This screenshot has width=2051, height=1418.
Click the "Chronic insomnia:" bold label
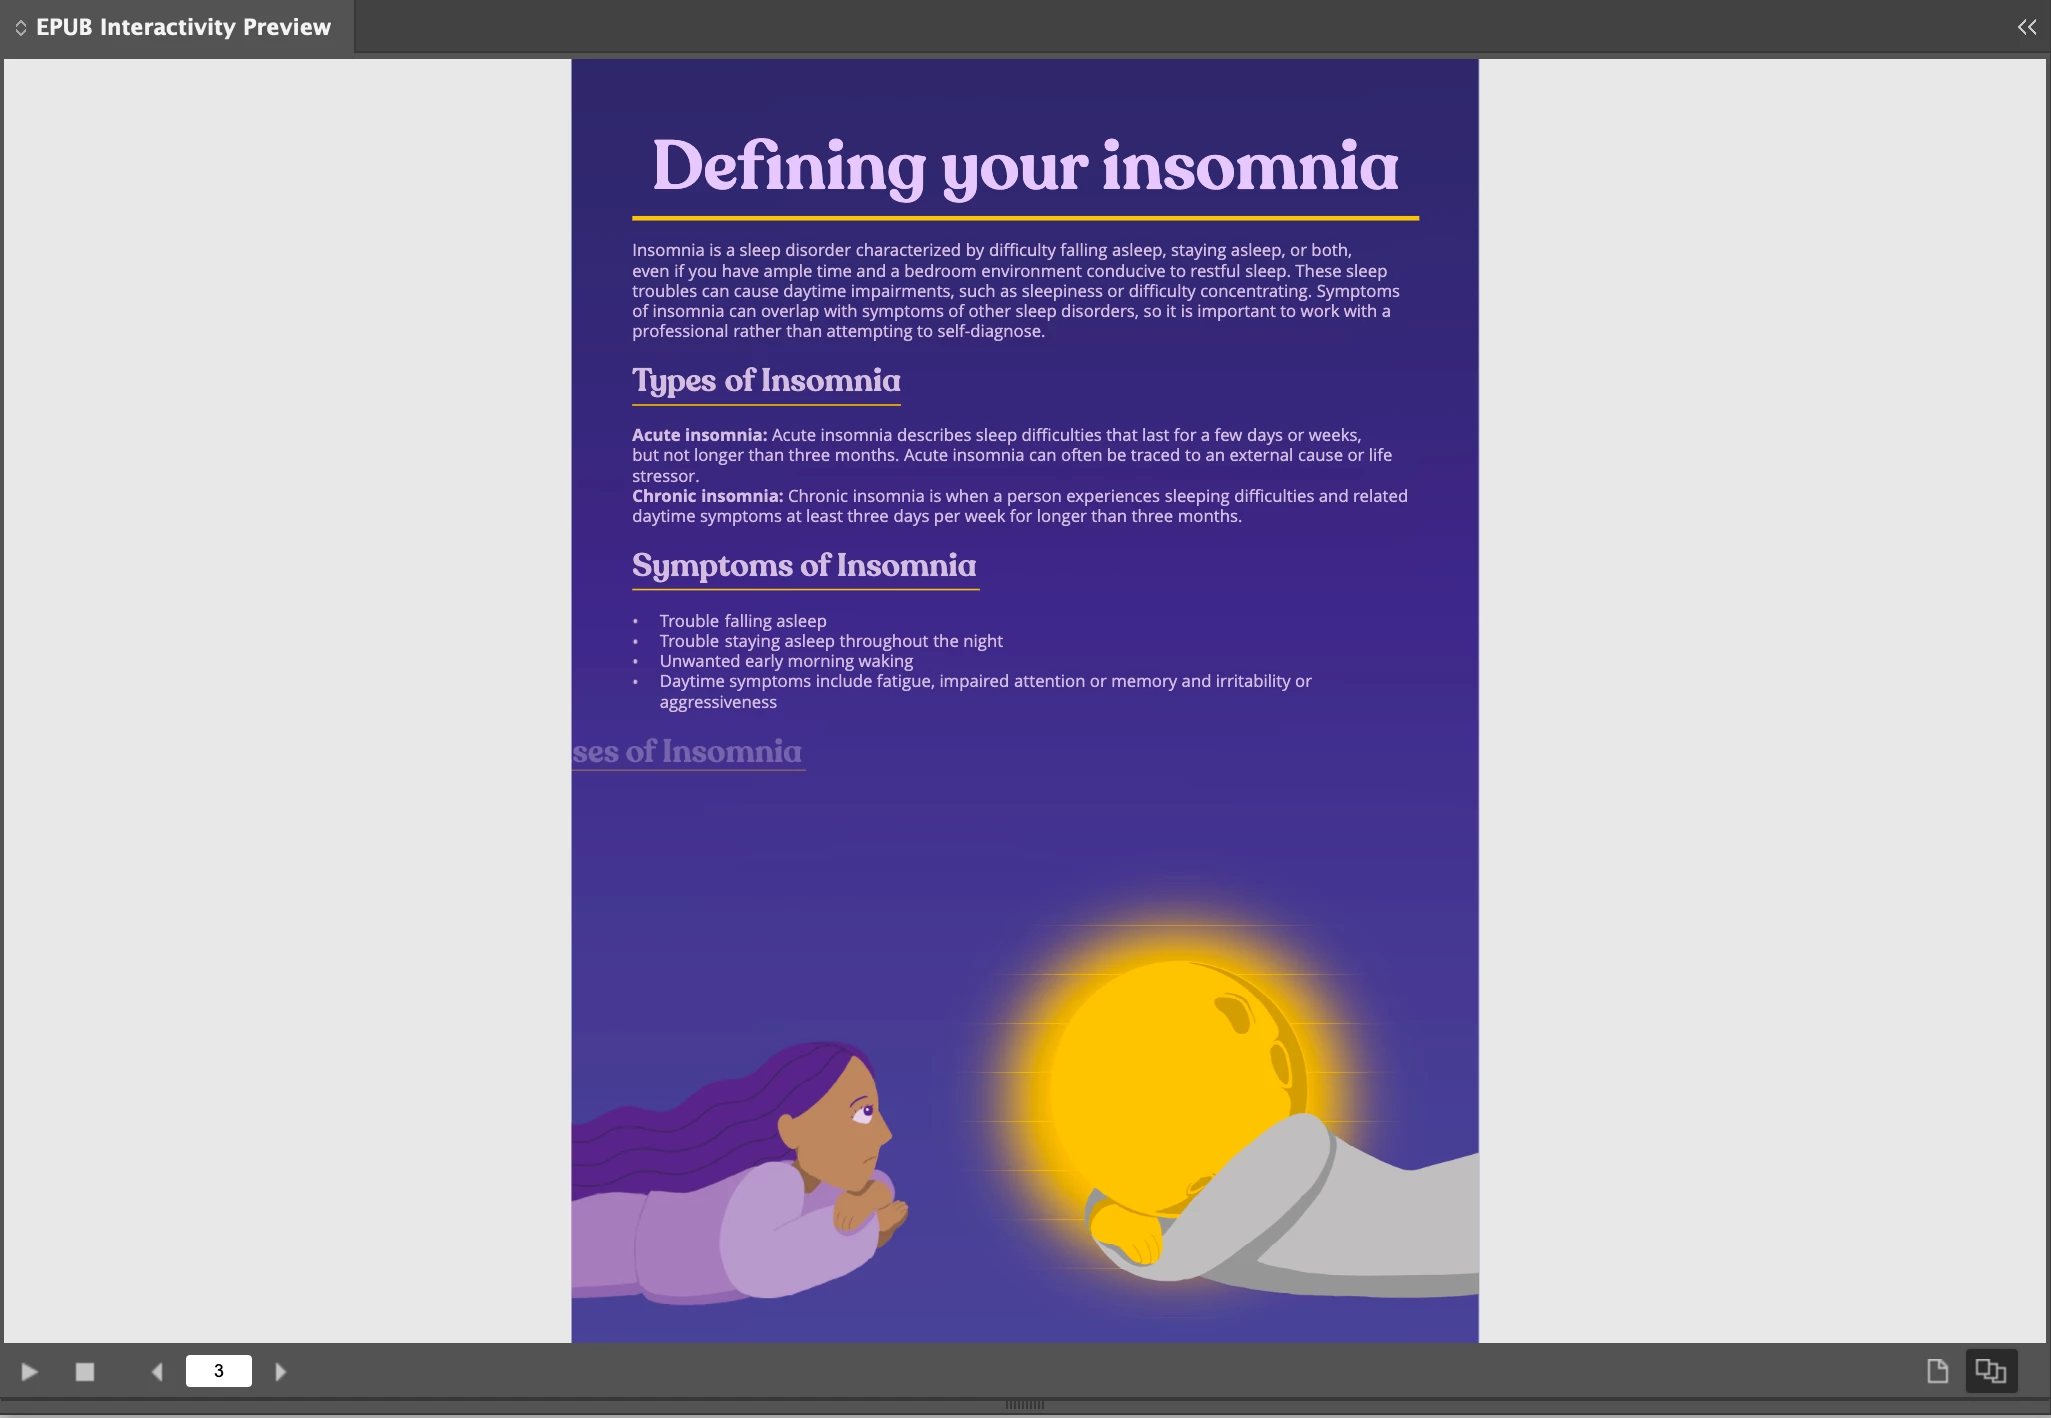[x=707, y=496]
